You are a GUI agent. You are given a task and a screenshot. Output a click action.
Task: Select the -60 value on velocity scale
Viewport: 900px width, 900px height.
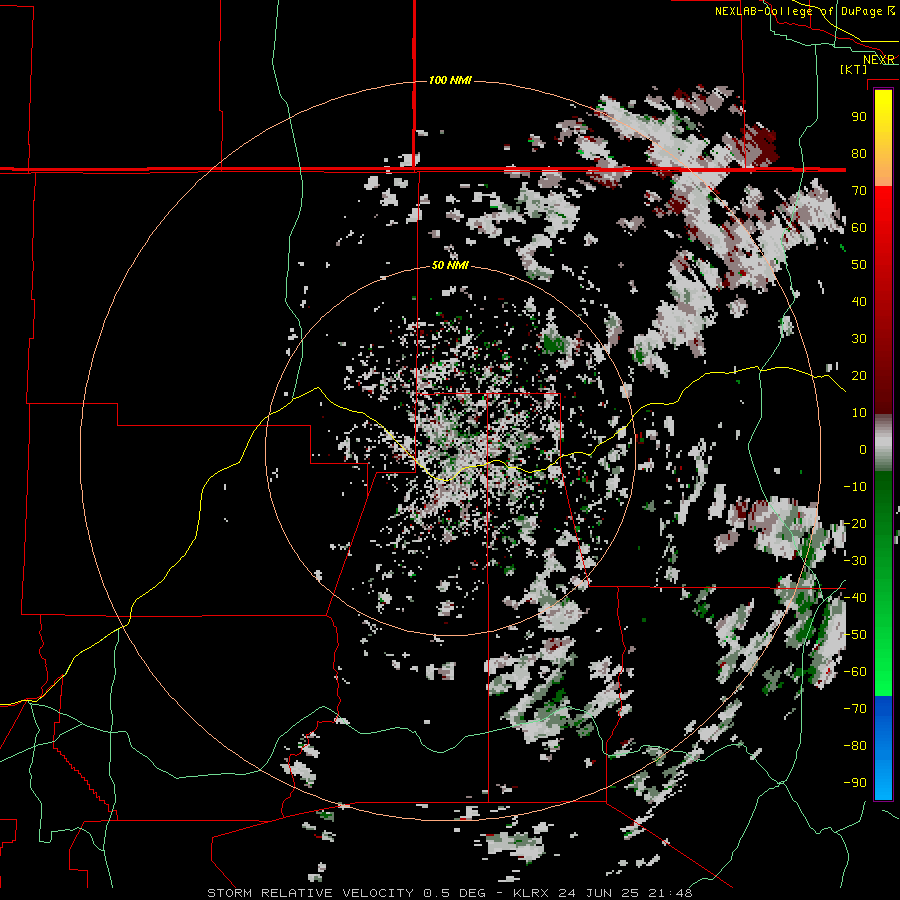[855, 672]
